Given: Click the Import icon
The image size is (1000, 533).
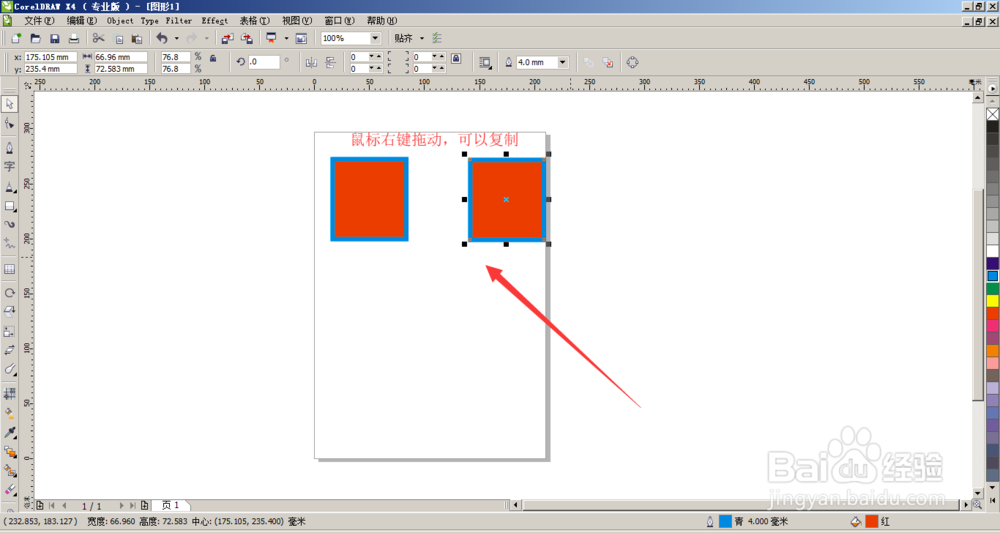Looking at the screenshot, I should [228, 38].
